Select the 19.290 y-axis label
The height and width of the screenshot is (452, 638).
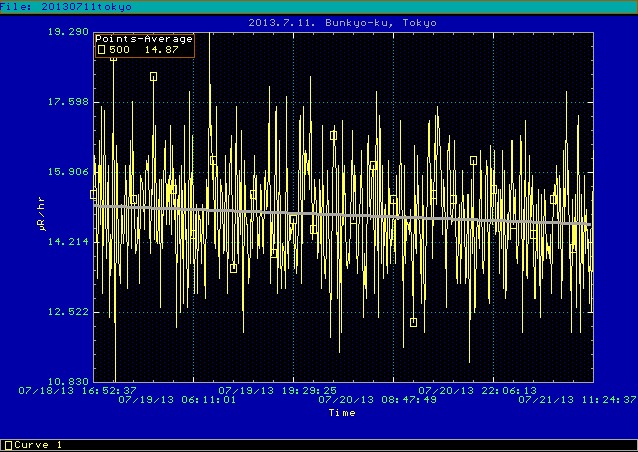[x=66, y=32]
